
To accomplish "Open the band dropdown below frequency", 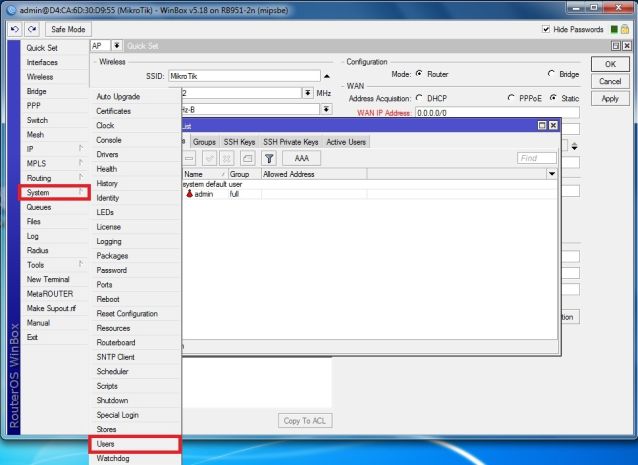I will (326, 109).
